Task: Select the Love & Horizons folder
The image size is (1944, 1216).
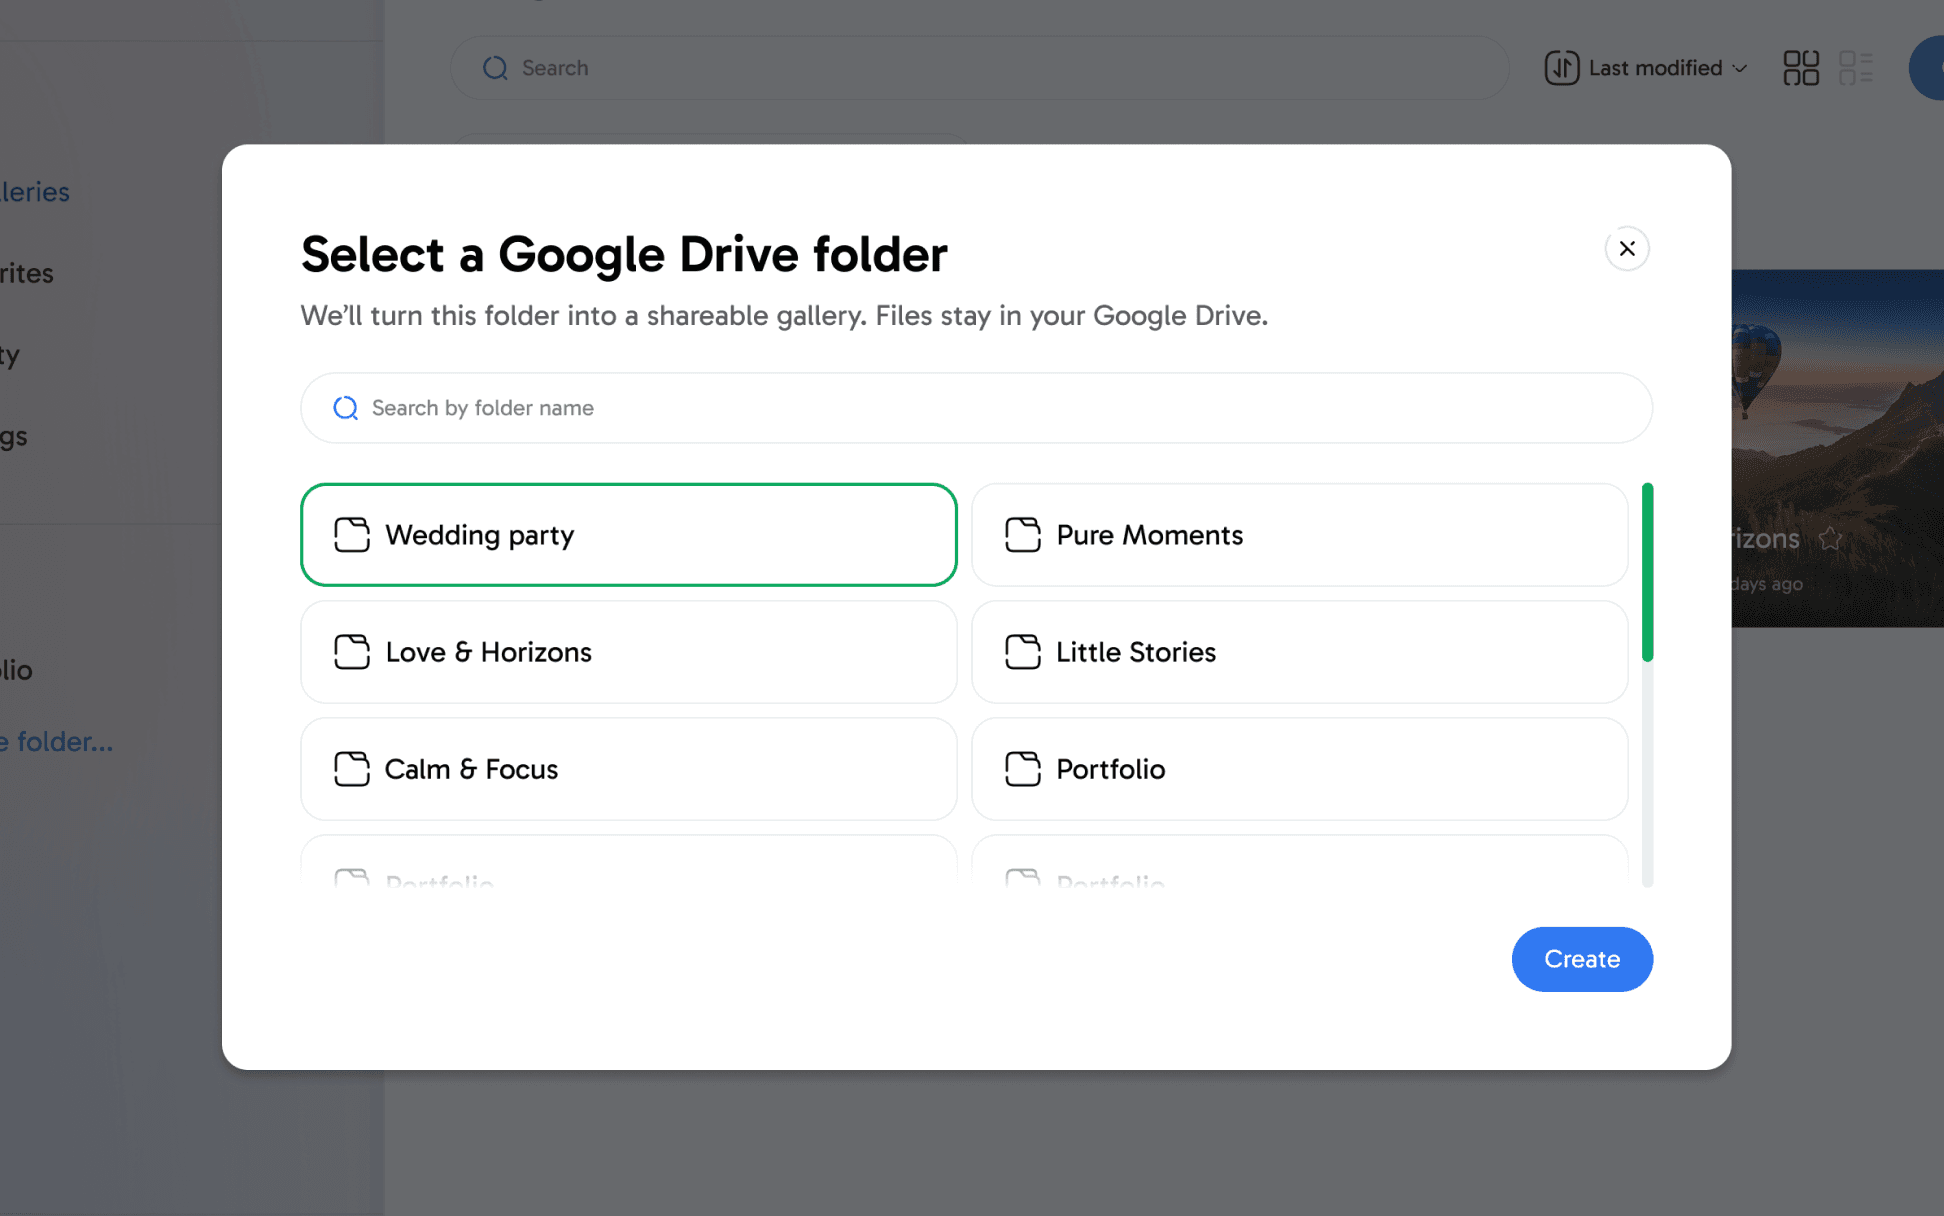Action: pyautogui.click(x=628, y=652)
